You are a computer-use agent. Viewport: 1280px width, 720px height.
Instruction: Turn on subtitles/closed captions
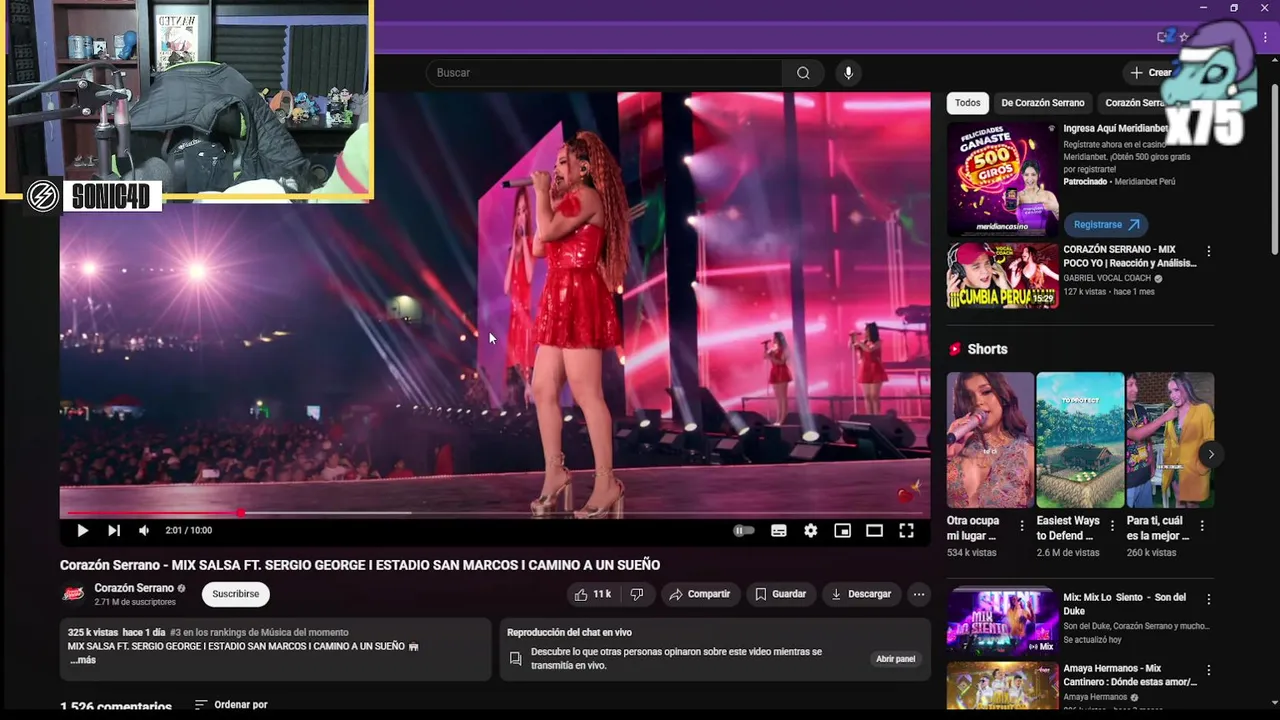pos(779,531)
